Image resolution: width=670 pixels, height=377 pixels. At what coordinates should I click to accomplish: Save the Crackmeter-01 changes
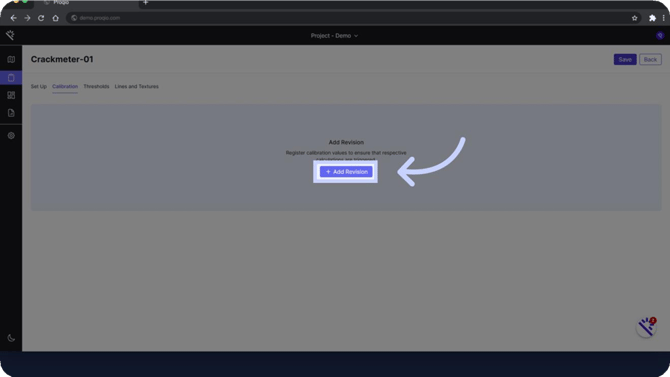tap(625, 59)
